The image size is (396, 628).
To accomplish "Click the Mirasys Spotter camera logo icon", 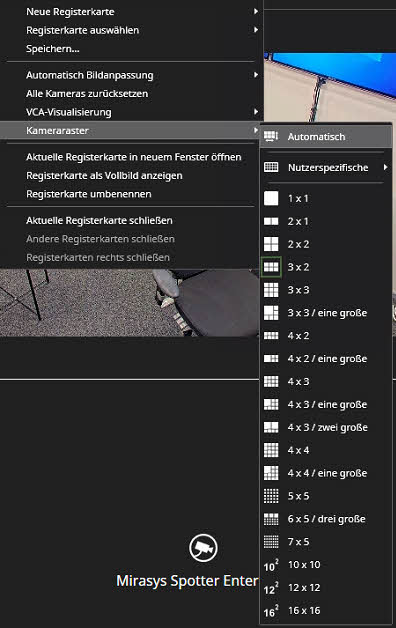I will 203,547.
